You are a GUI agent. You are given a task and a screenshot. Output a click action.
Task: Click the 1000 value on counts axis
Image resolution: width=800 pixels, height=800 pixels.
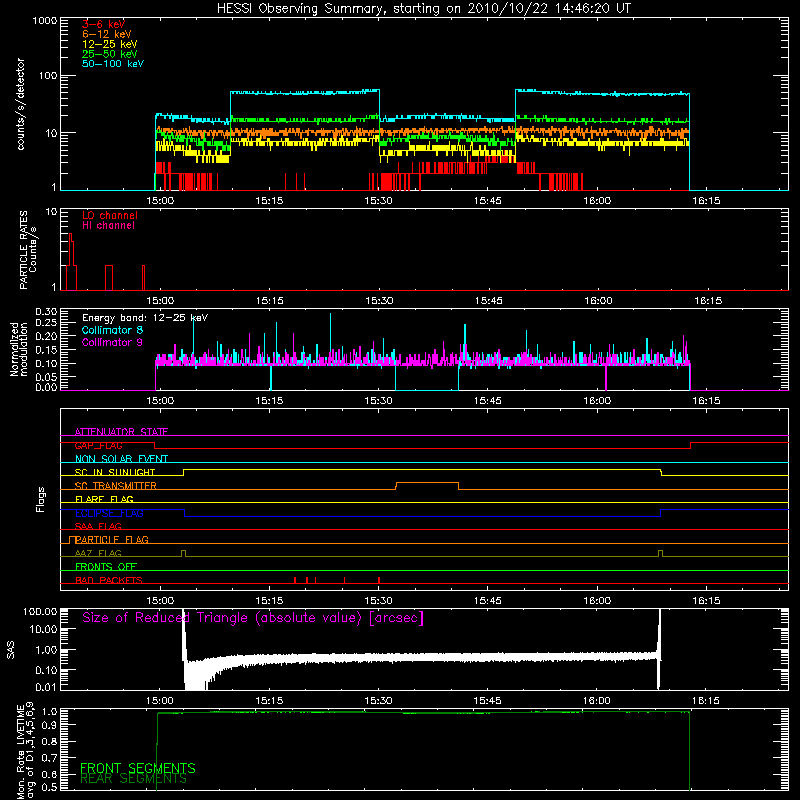(45, 21)
